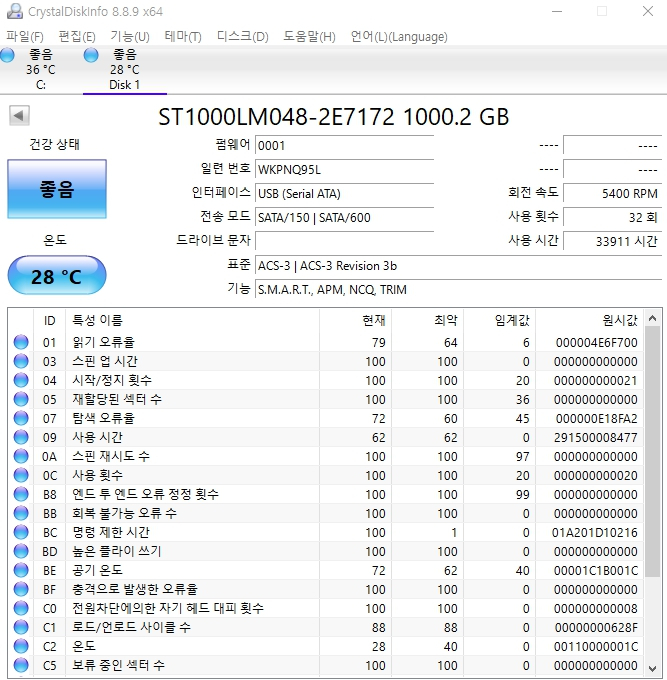Click the 원시값 column header

[589, 320]
